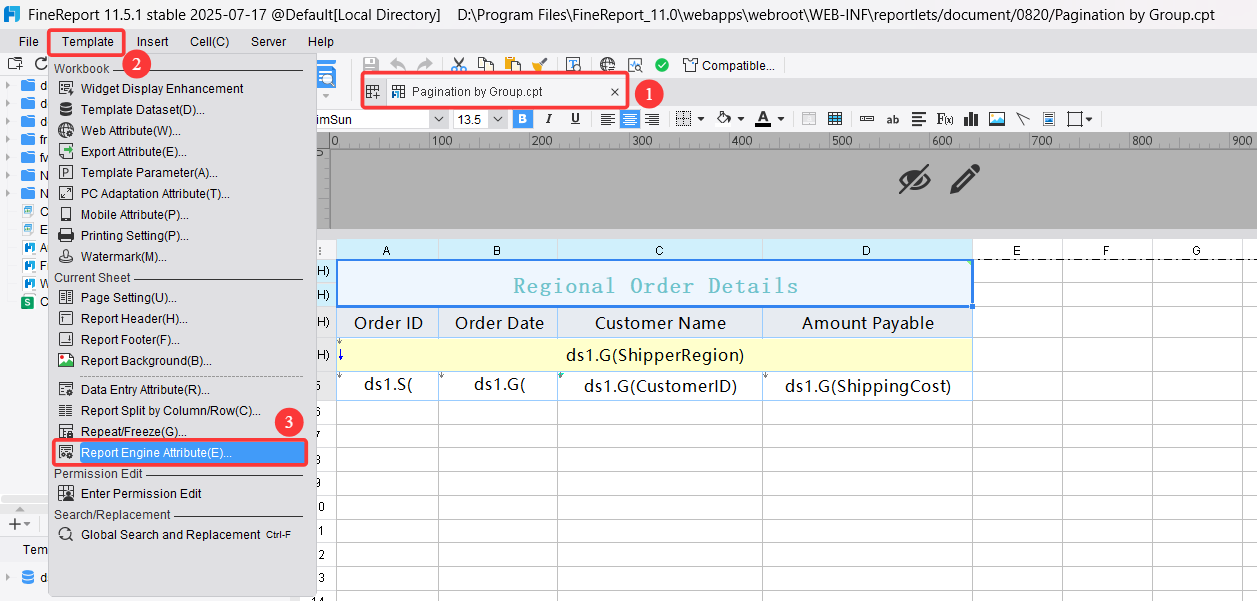Open the Help menu
Image resolution: width=1257 pixels, height=601 pixels.
point(321,42)
